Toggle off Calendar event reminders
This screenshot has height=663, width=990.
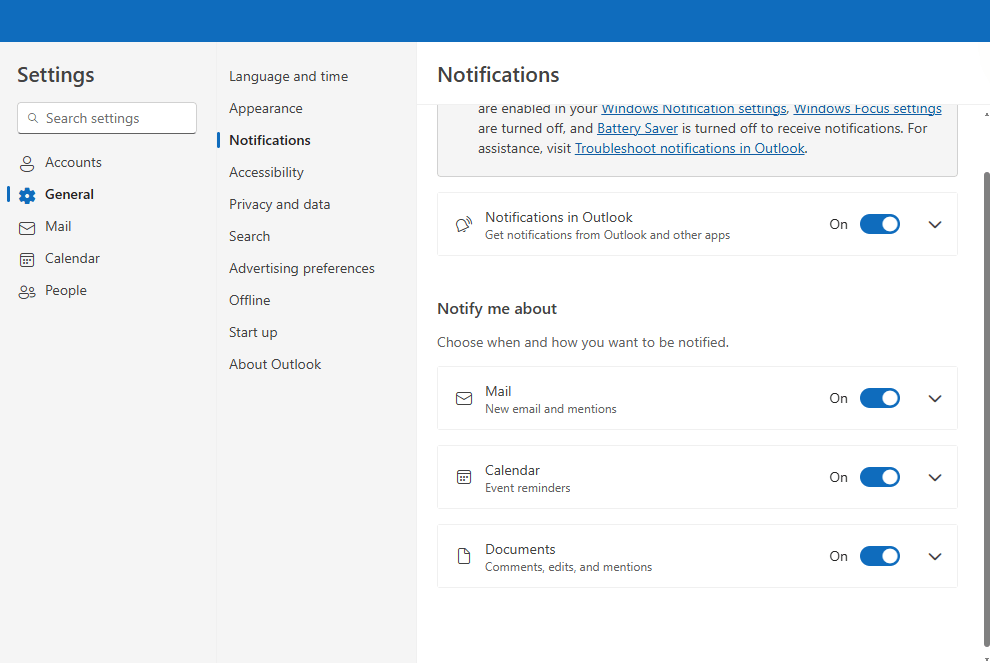[879, 477]
